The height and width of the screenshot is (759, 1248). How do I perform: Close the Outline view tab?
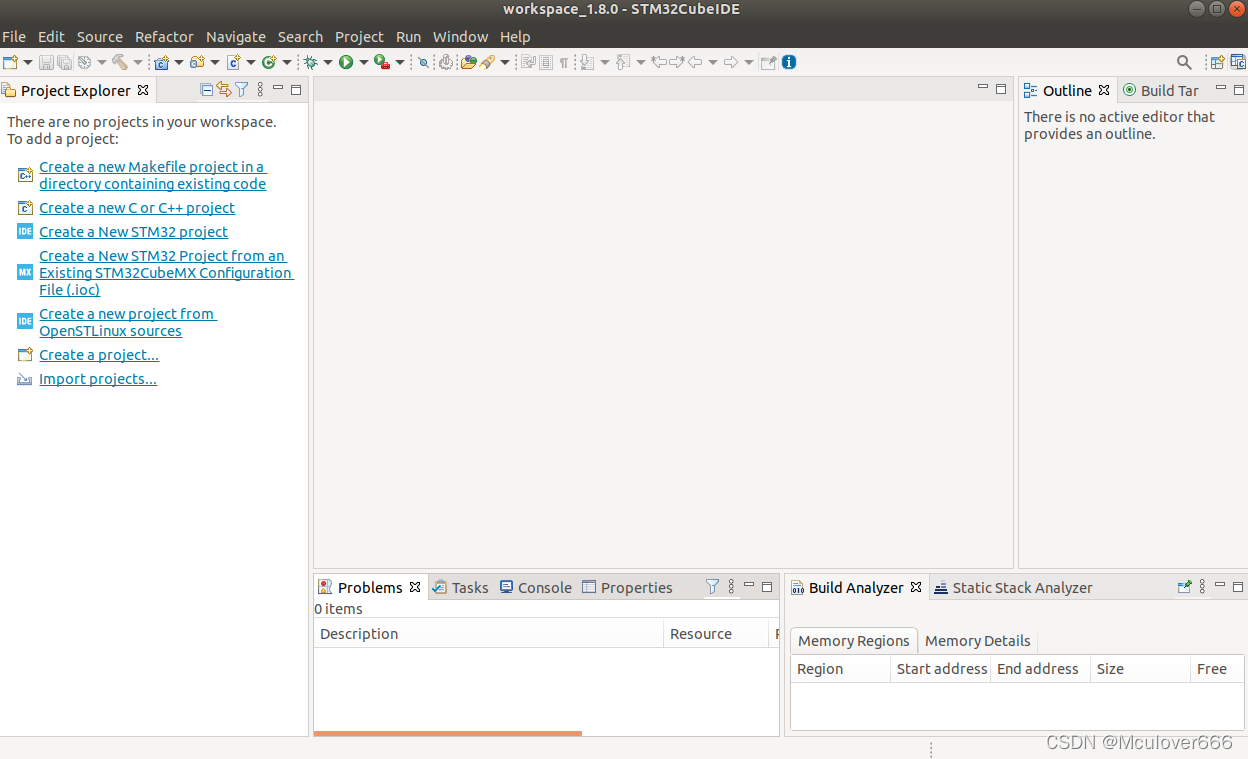point(1104,90)
